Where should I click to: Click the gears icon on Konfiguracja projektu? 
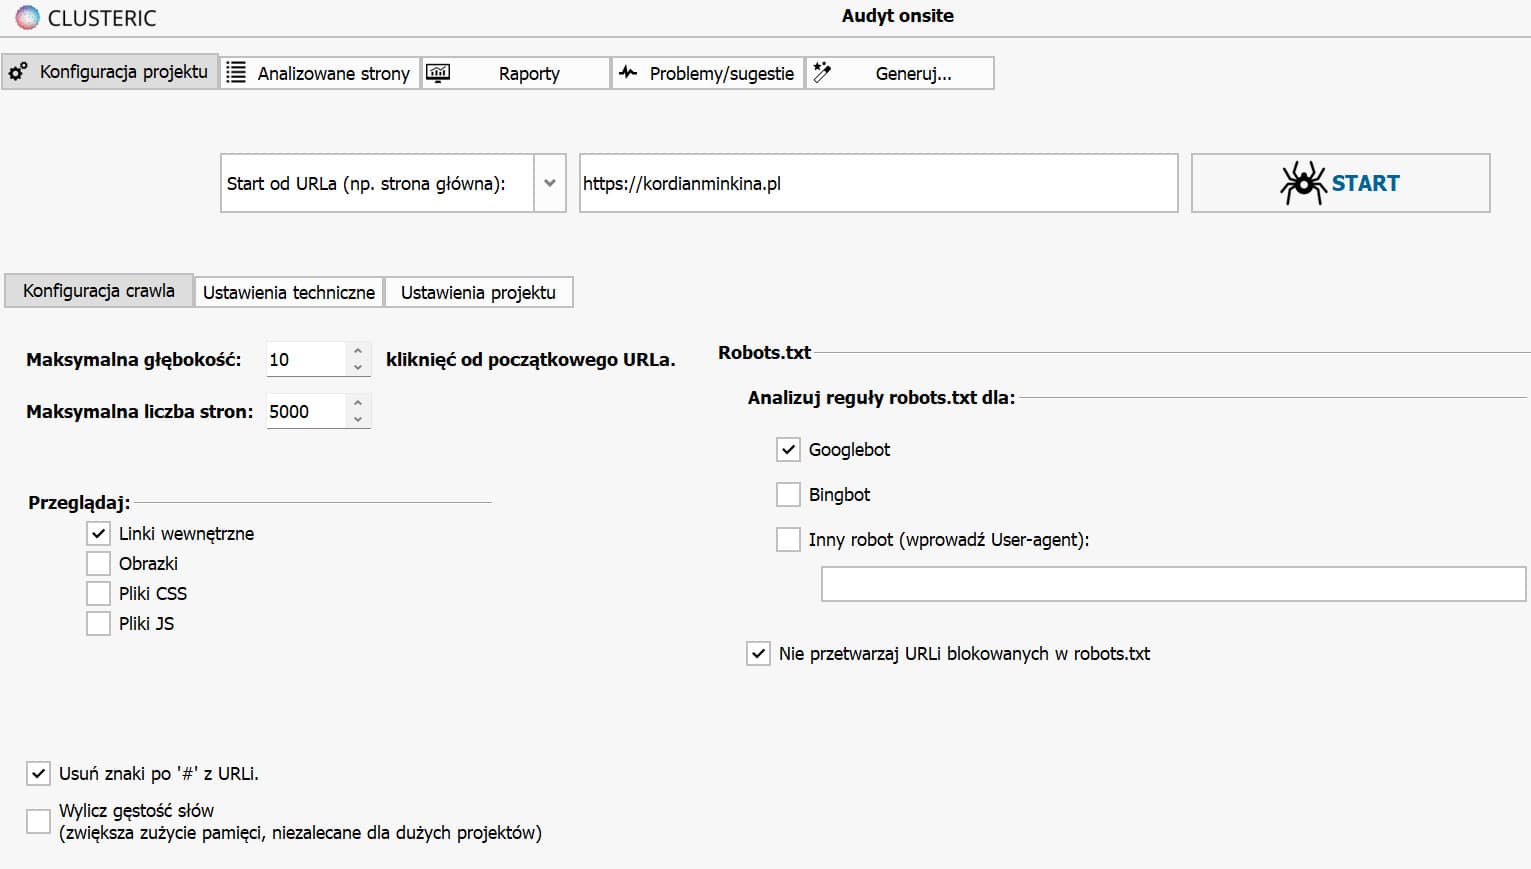coord(18,72)
